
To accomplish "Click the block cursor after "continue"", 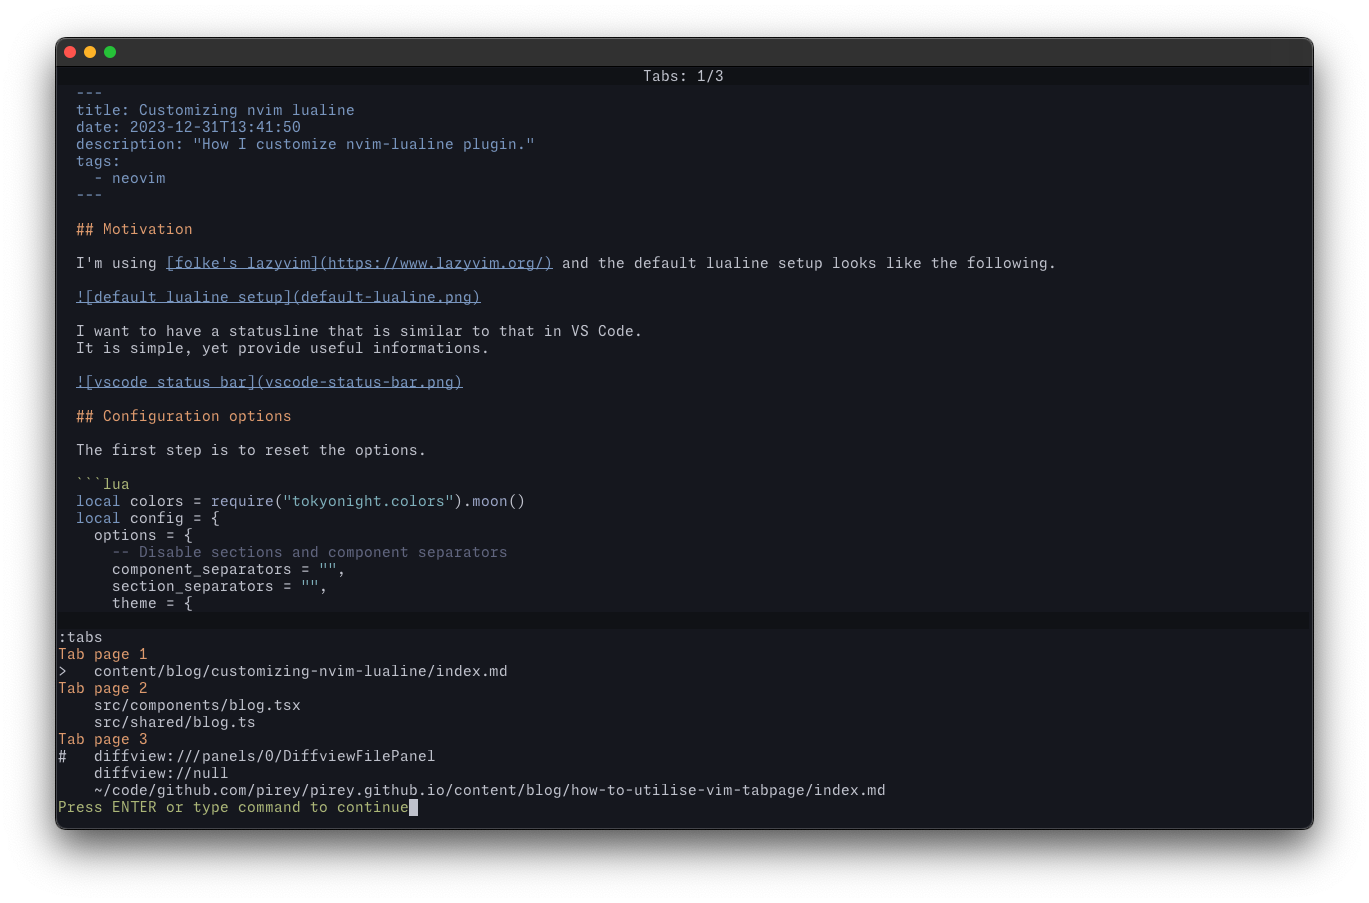I will [413, 807].
